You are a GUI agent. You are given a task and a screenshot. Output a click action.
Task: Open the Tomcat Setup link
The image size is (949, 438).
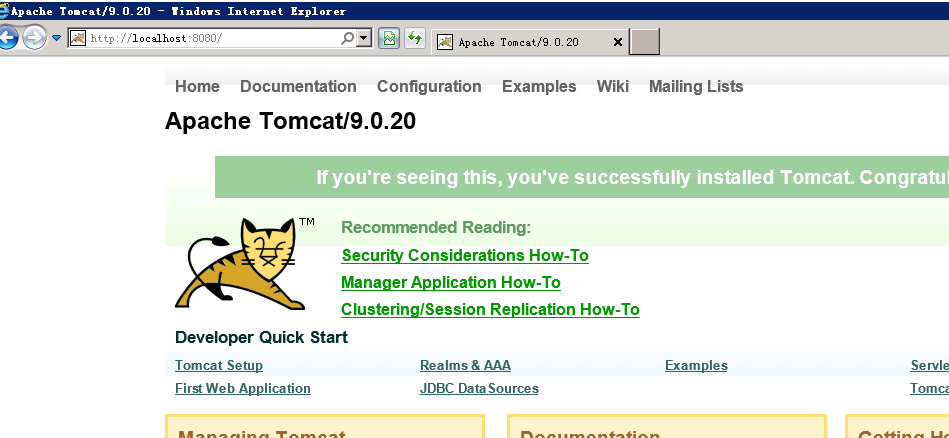[219, 365]
